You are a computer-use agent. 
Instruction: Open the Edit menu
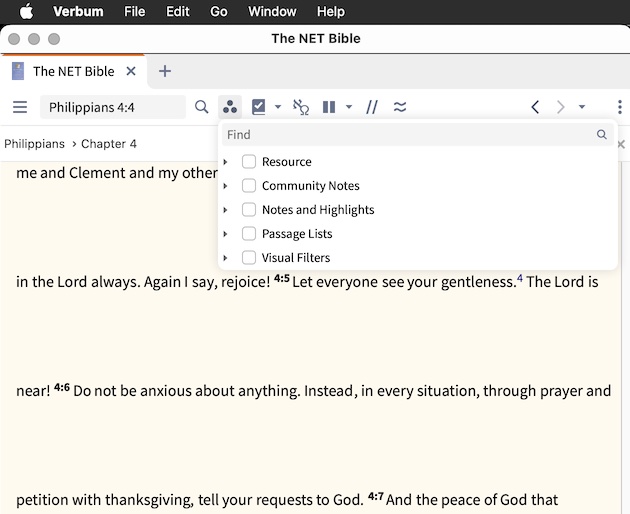click(178, 11)
